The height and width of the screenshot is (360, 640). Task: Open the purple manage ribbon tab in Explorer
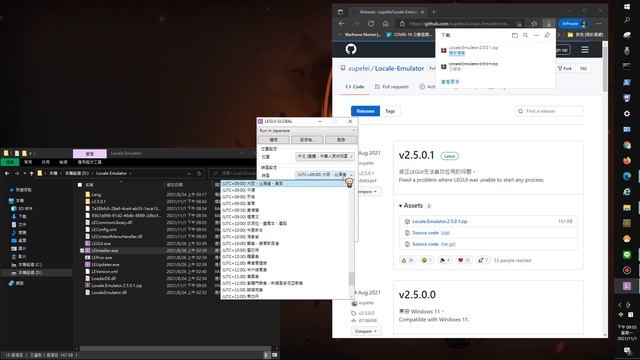(x=90, y=153)
